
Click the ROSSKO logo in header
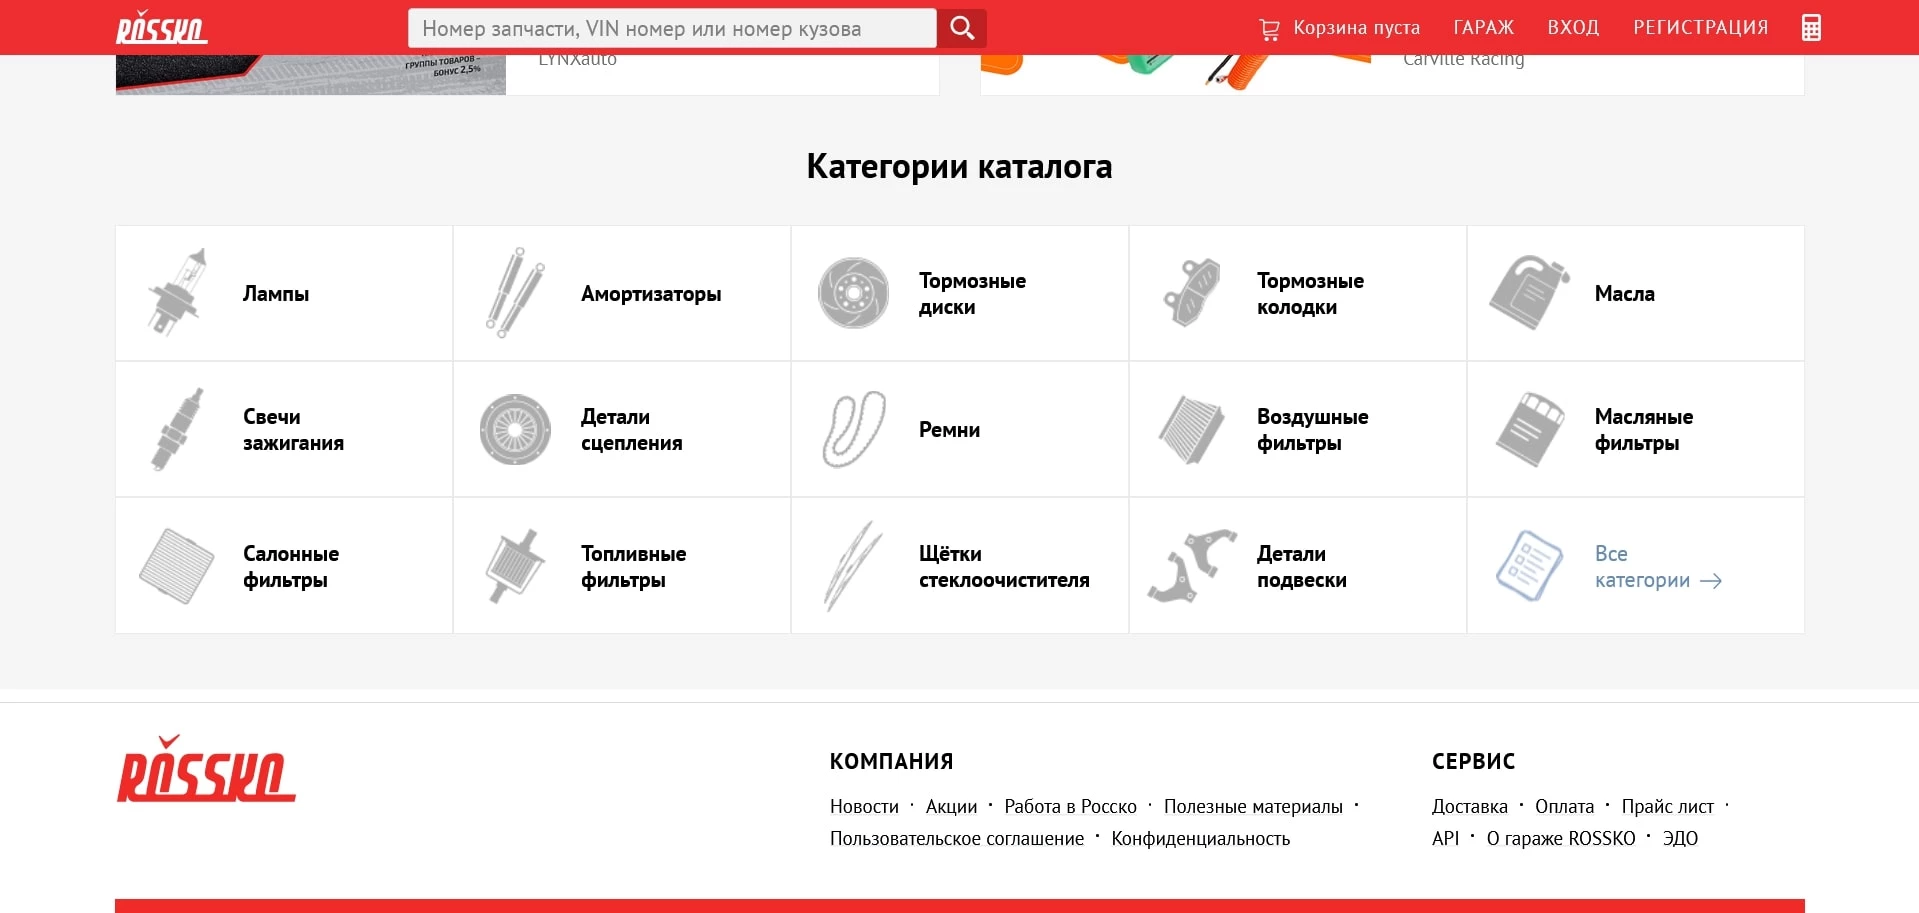pos(162,28)
